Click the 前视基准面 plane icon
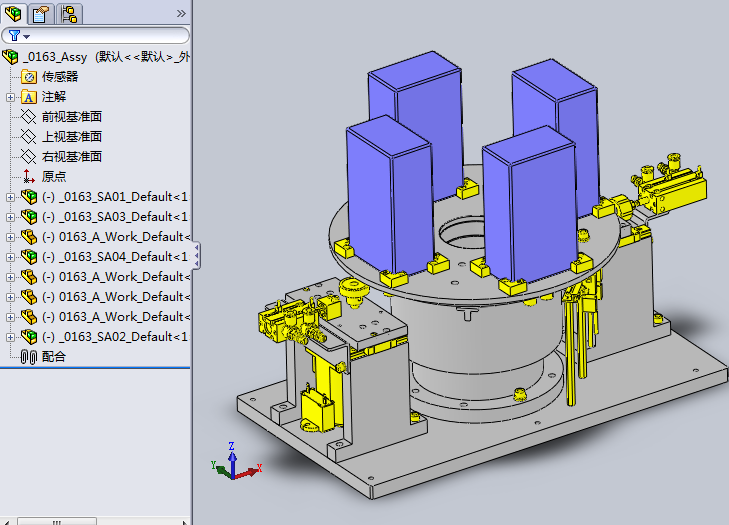Viewport: 729px width, 525px height. coord(28,117)
